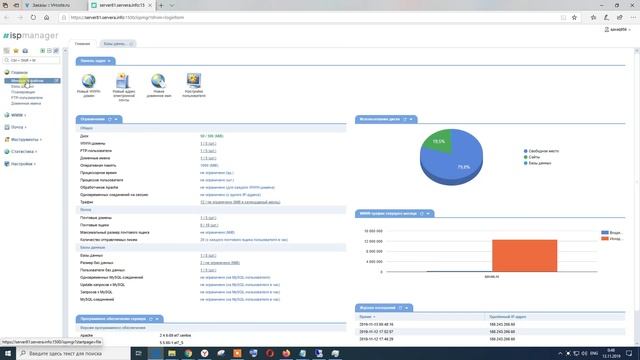
Task: Open Firefox from the Windows taskbar
Action: (286, 353)
